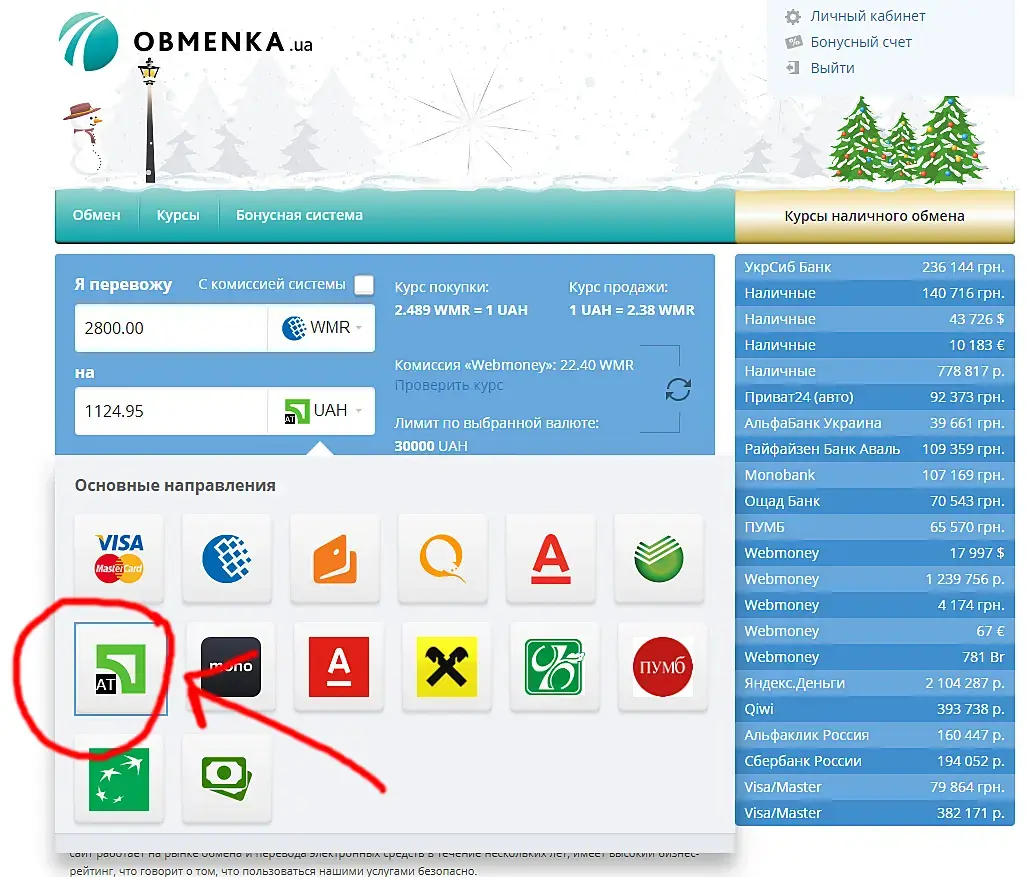Image resolution: width=1035 pixels, height=877 pixels.
Task: Open Бонусный счет link
Action: coord(861,42)
